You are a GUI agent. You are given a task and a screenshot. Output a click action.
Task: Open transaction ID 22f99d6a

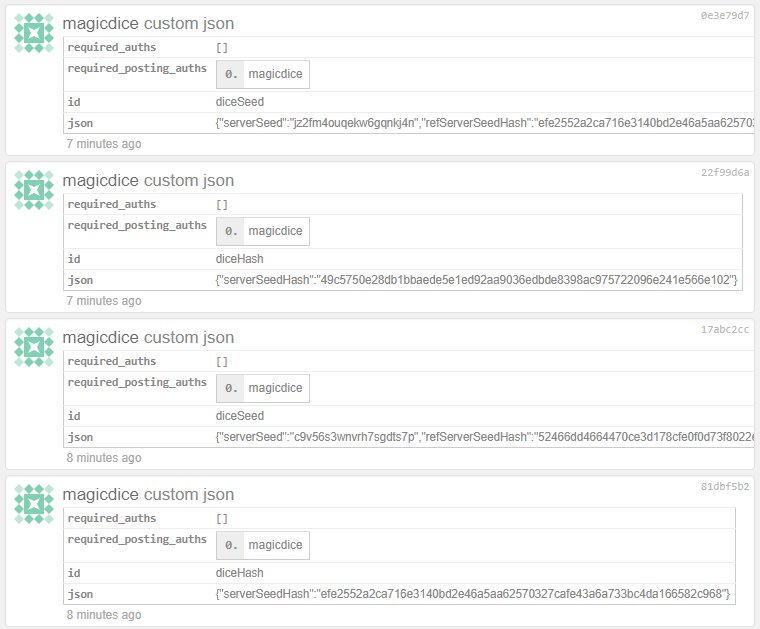pos(725,173)
